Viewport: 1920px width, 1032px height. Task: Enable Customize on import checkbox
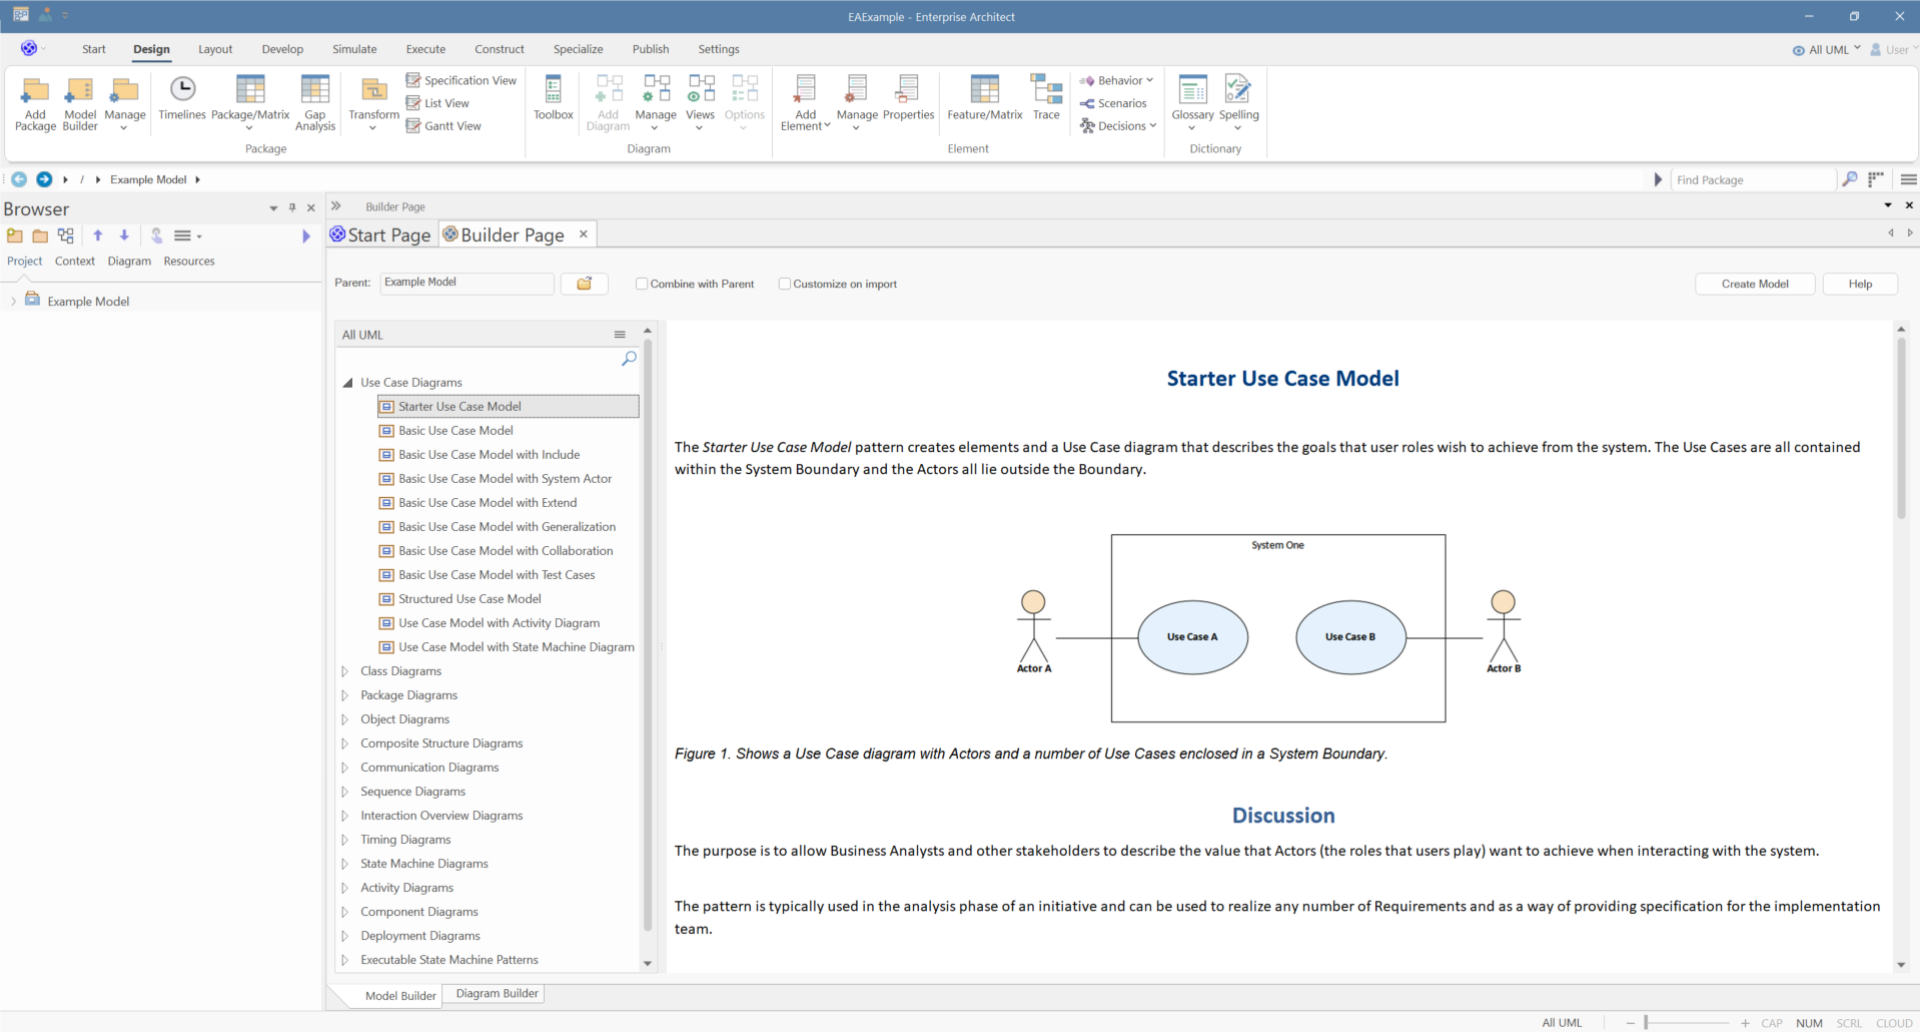coord(785,284)
